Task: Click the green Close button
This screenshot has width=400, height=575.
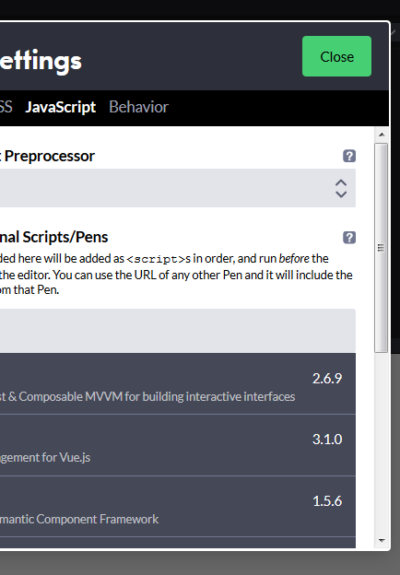Action: tap(337, 56)
